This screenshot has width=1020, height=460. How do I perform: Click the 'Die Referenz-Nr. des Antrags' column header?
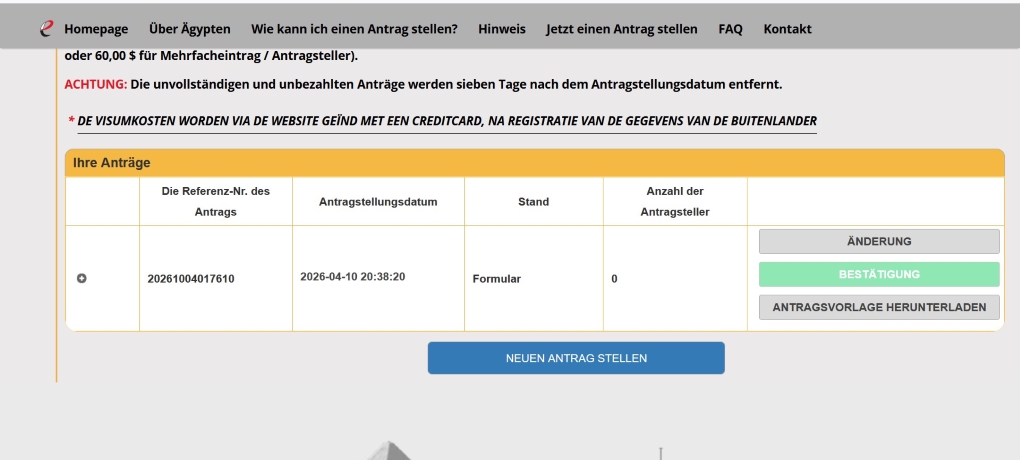click(x=215, y=201)
